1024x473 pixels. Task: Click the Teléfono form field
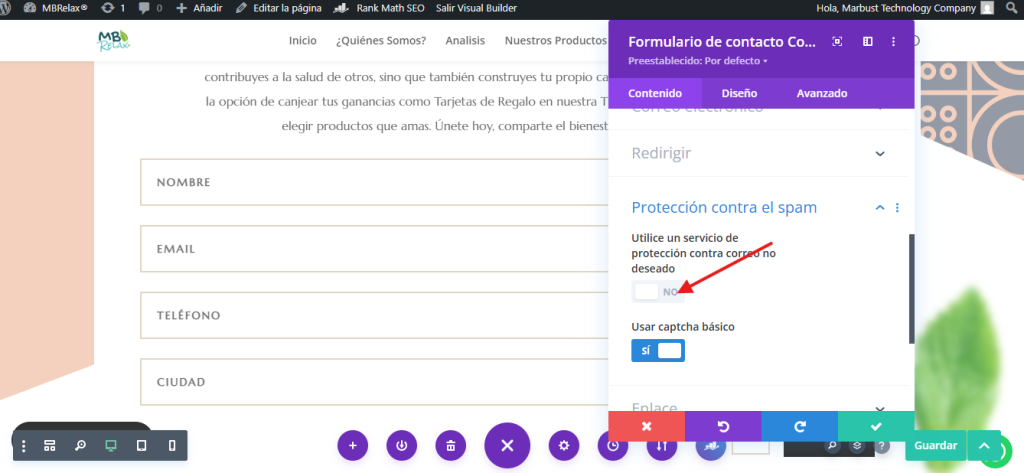tap(374, 315)
